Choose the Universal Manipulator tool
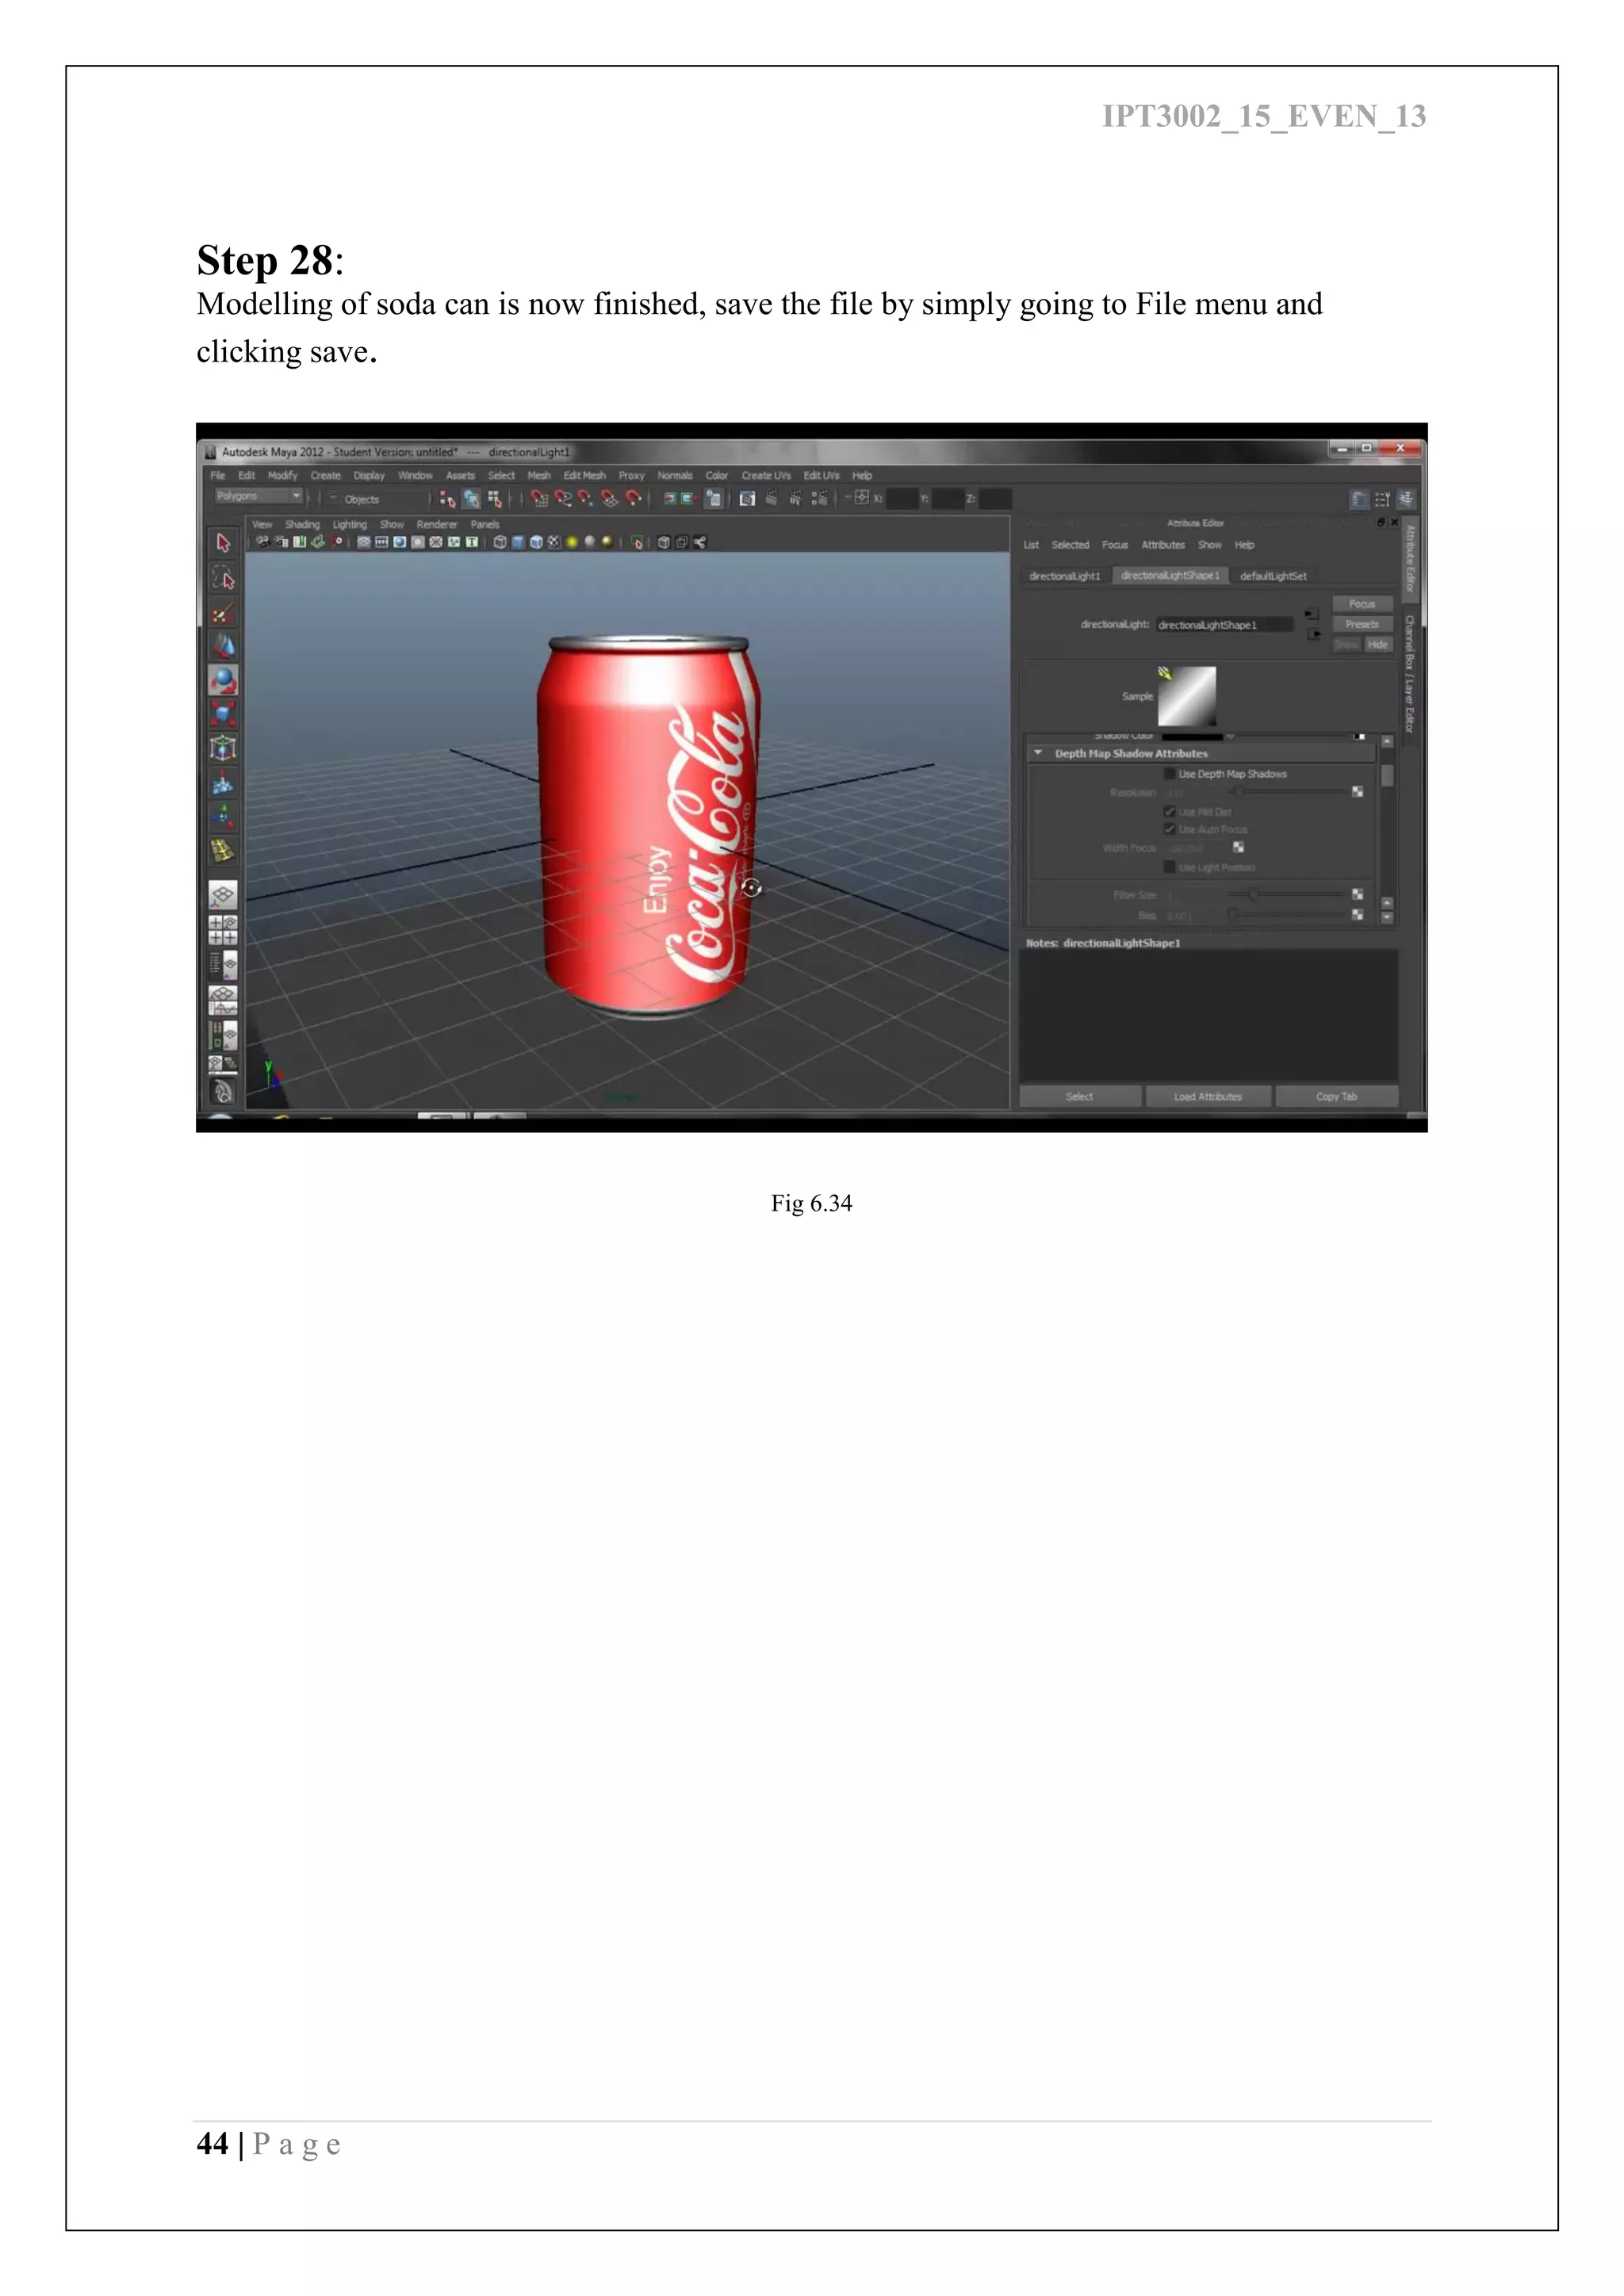The width and height of the screenshot is (1624, 2296). pyautogui.click(x=223, y=748)
